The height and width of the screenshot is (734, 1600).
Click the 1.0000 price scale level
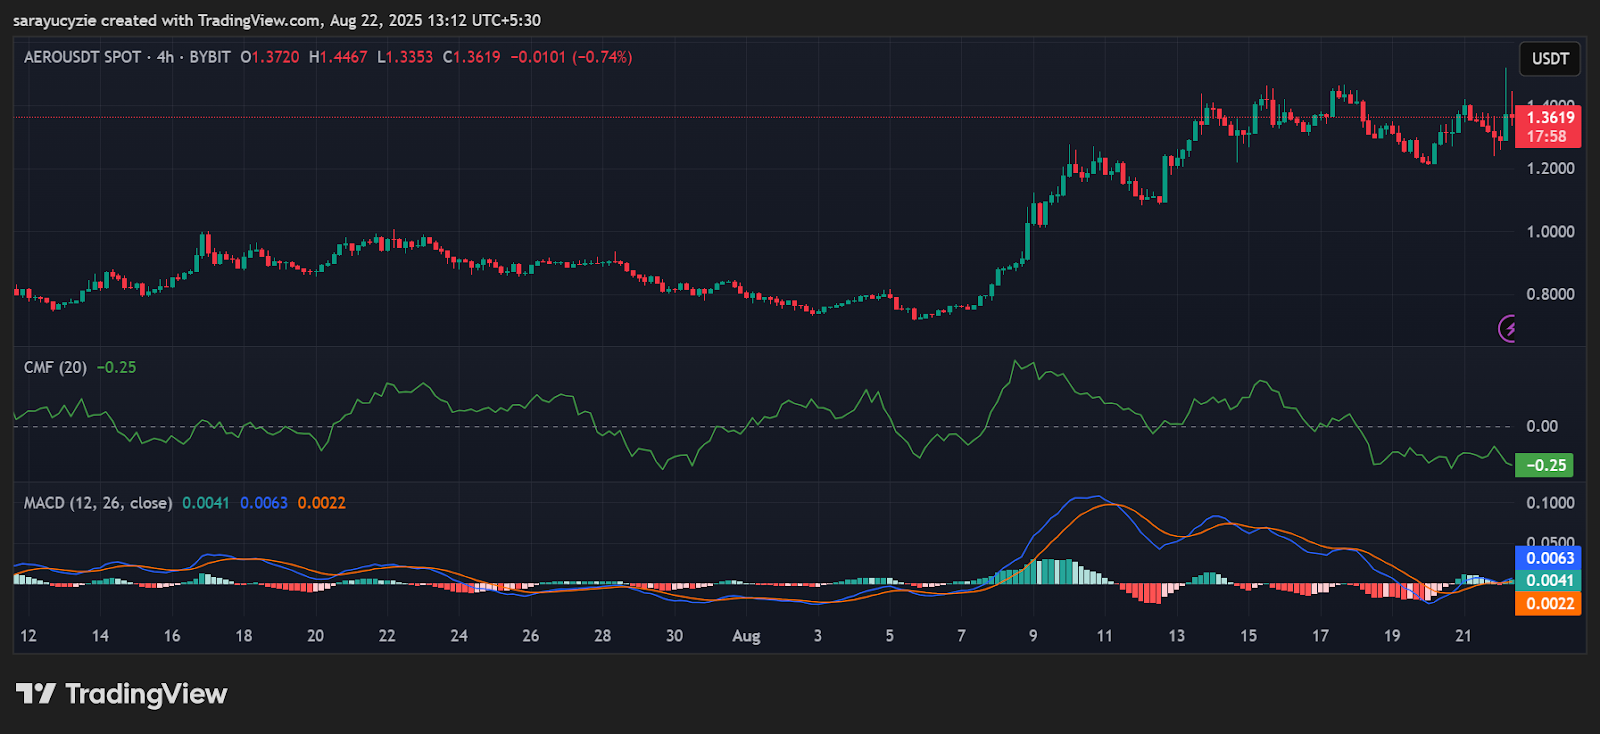[x=1550, y=231]
